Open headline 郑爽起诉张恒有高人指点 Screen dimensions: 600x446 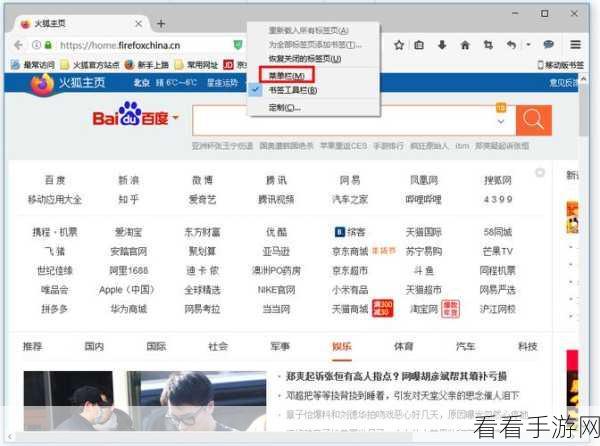[x=397, y=376]
